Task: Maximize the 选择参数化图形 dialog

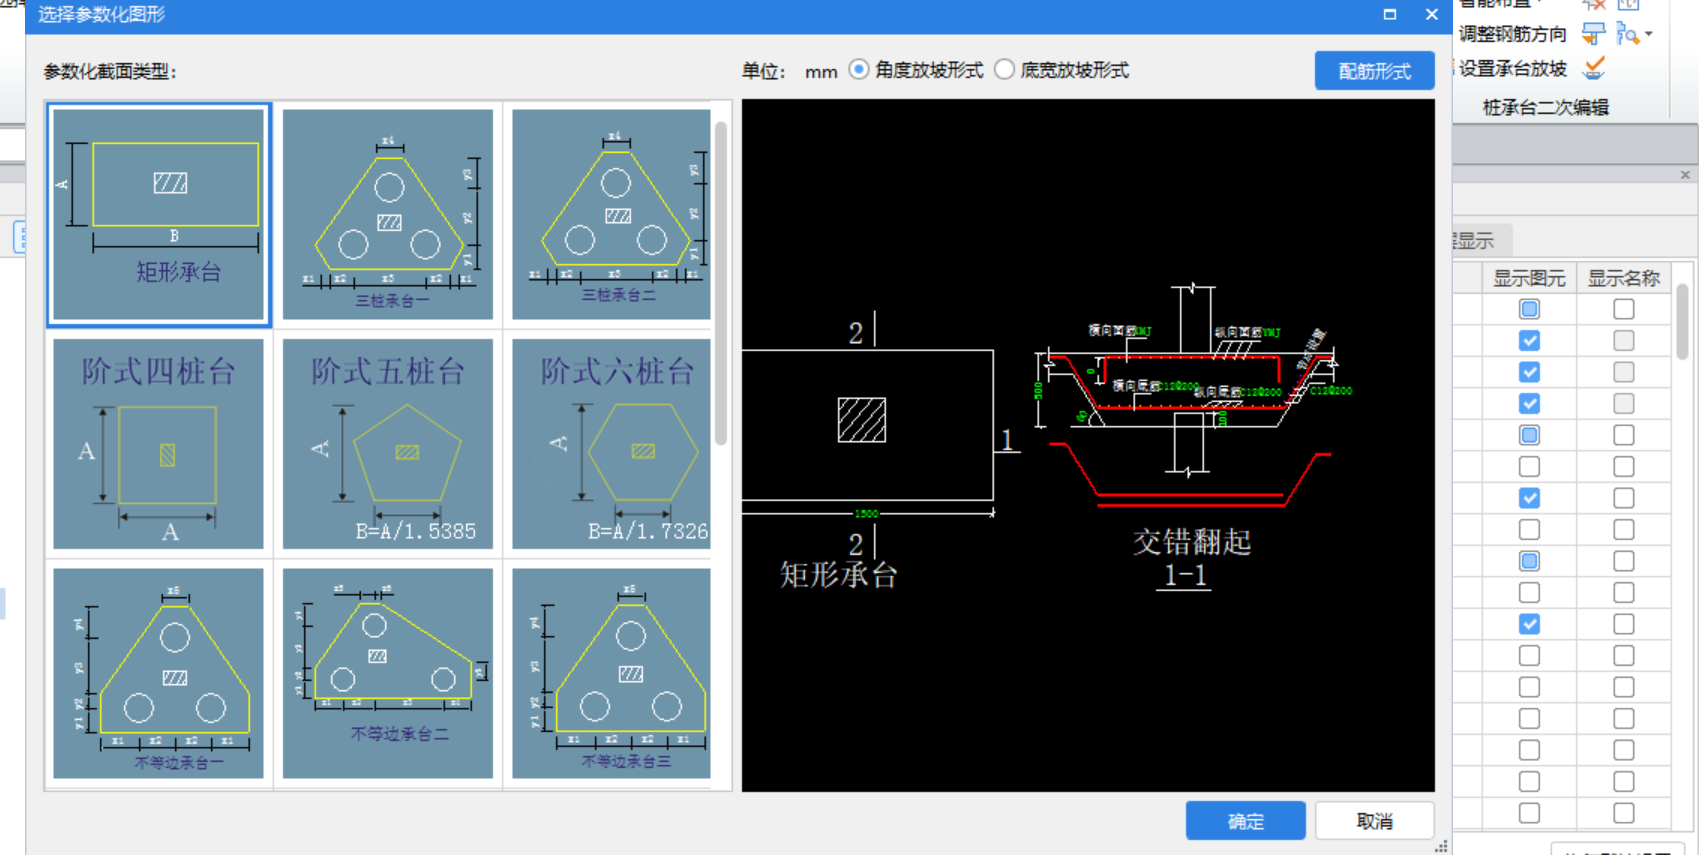Action: pos(1390,14)
